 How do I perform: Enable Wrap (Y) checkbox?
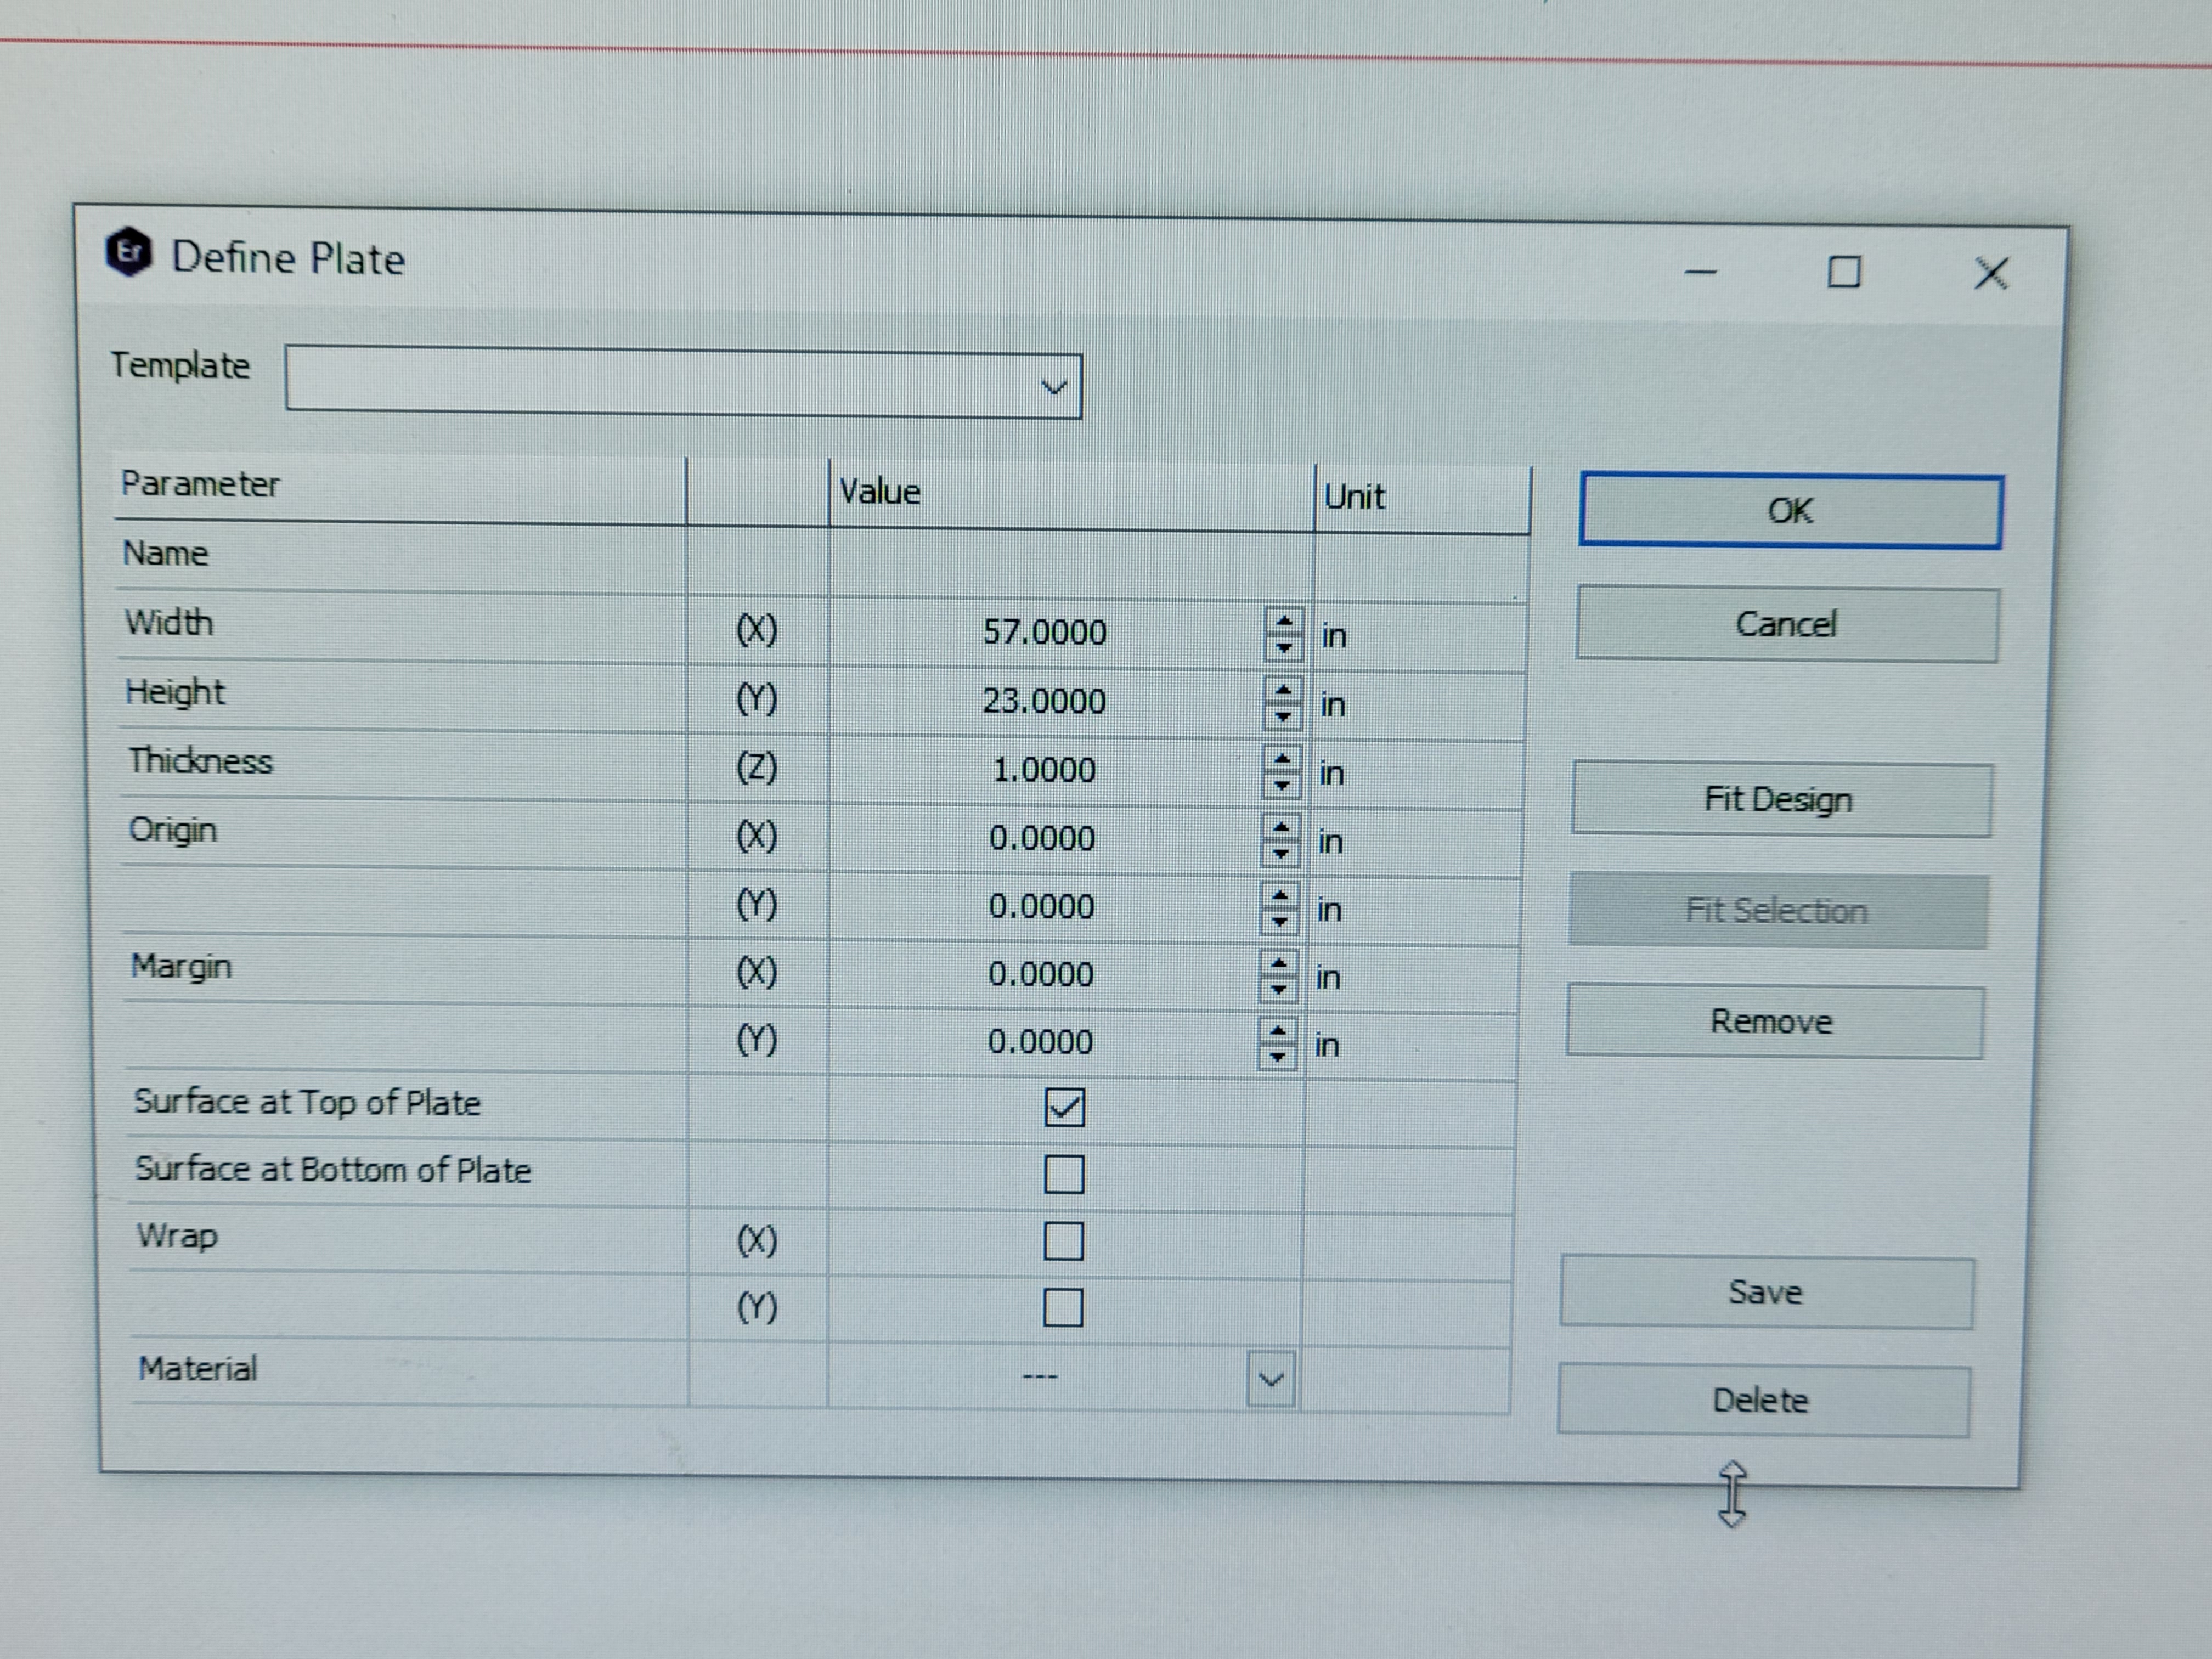point(1062,1307)
